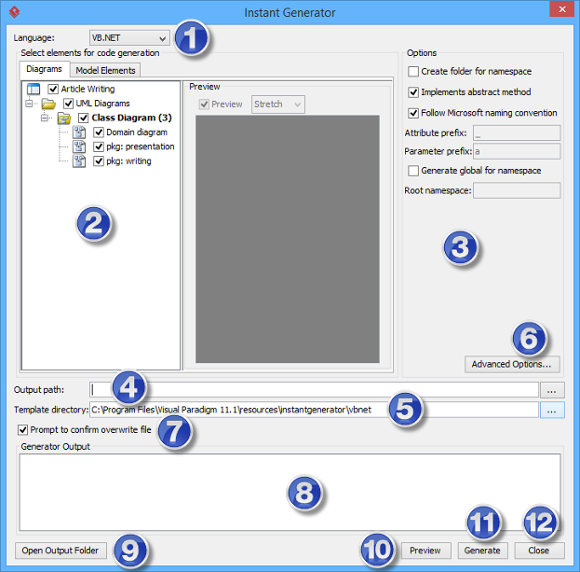Click the Generate button
The image size is (580, 572).
click(x=482, y=550)
